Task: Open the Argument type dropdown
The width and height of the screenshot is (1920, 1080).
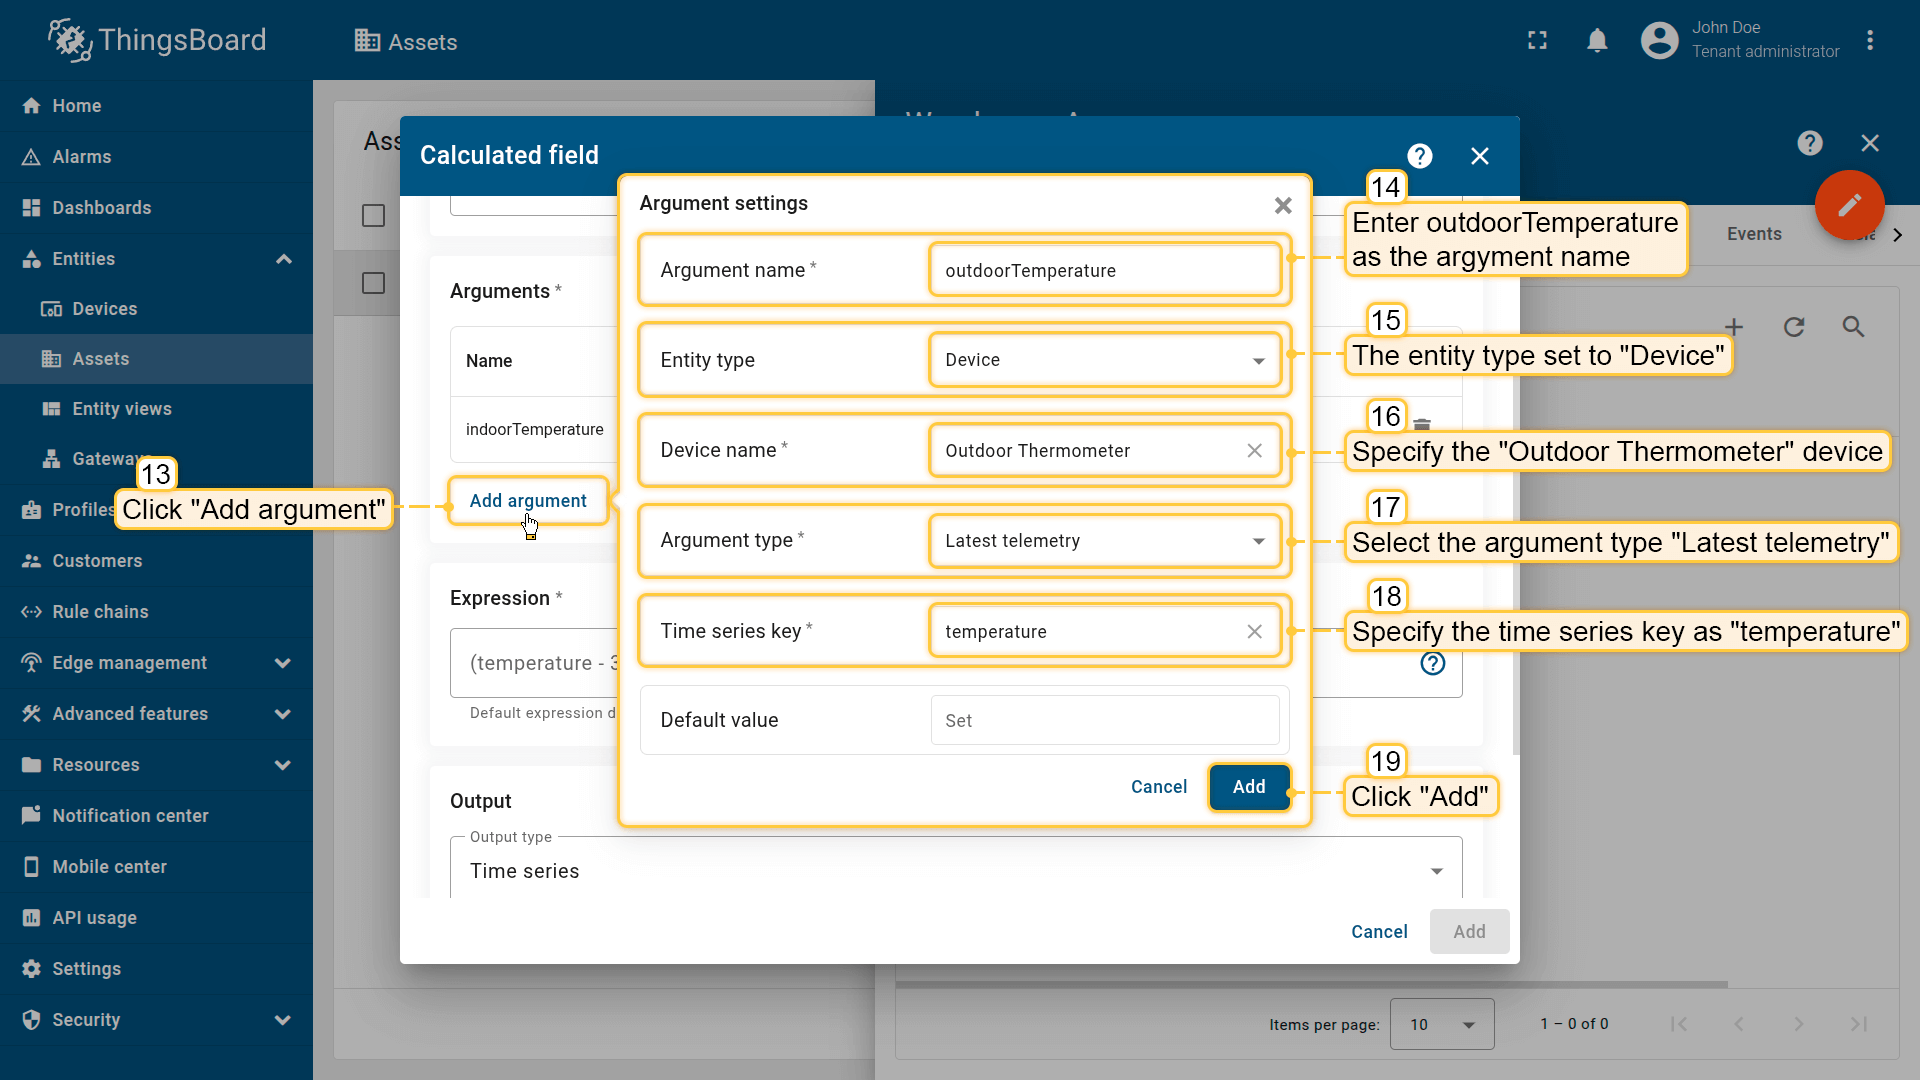Action: (1104, 541)
